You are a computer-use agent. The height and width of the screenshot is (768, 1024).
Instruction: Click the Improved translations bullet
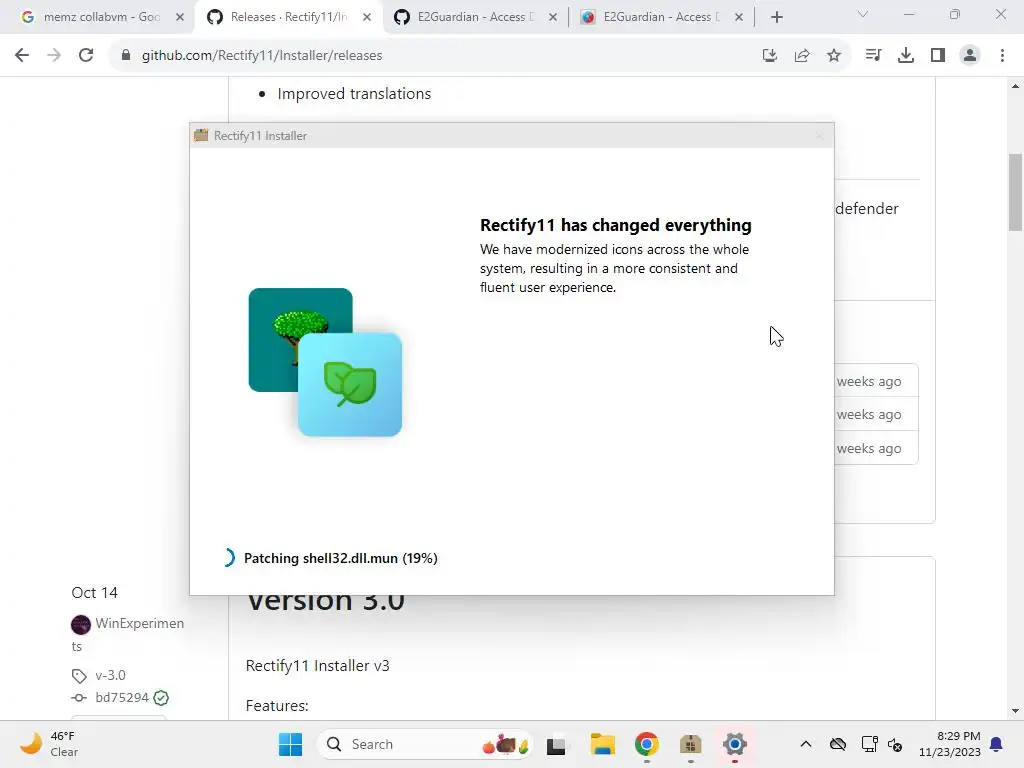pyautogui.click(x=354, y=94)
